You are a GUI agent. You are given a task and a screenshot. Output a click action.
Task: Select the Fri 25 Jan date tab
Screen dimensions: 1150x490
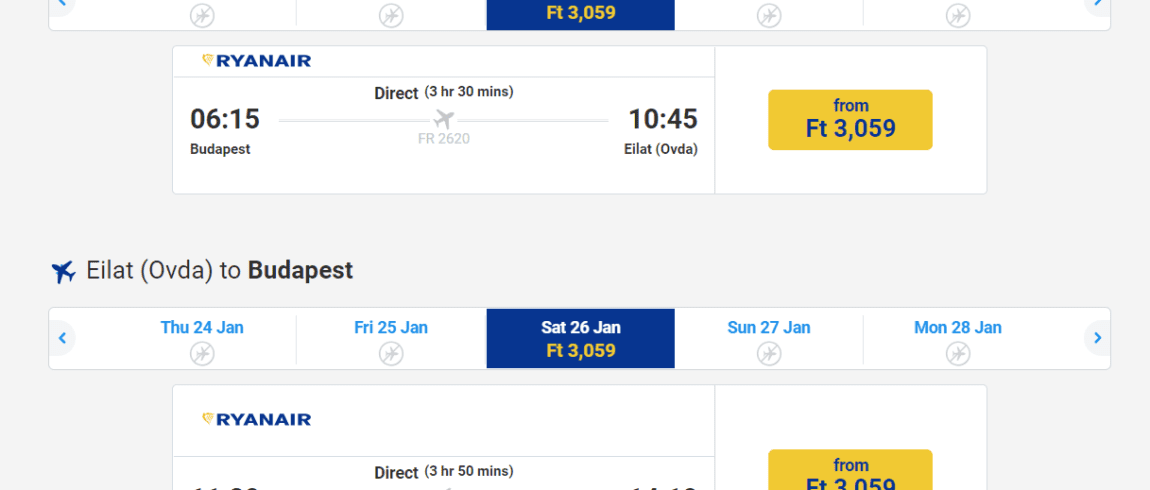391,338
